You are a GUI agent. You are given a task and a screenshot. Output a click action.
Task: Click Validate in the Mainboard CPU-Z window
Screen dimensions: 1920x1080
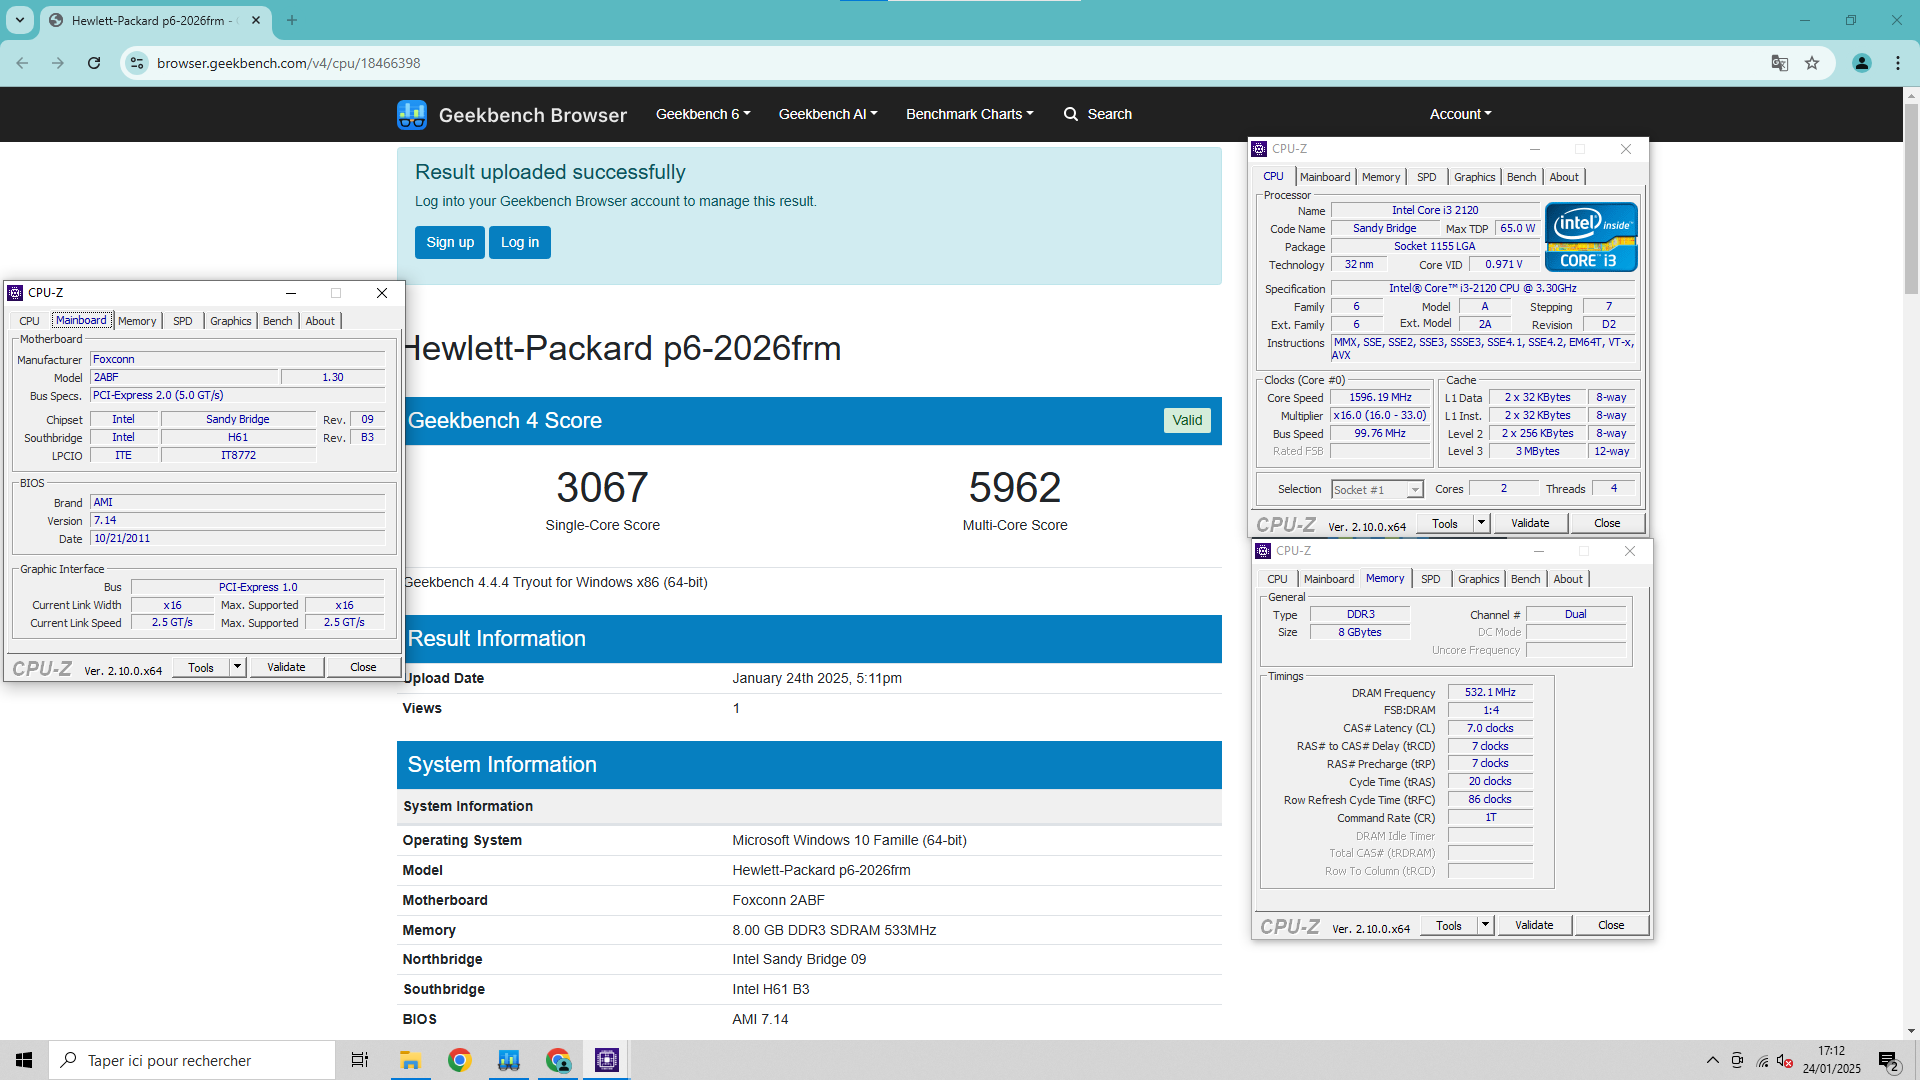pos(286,667)
